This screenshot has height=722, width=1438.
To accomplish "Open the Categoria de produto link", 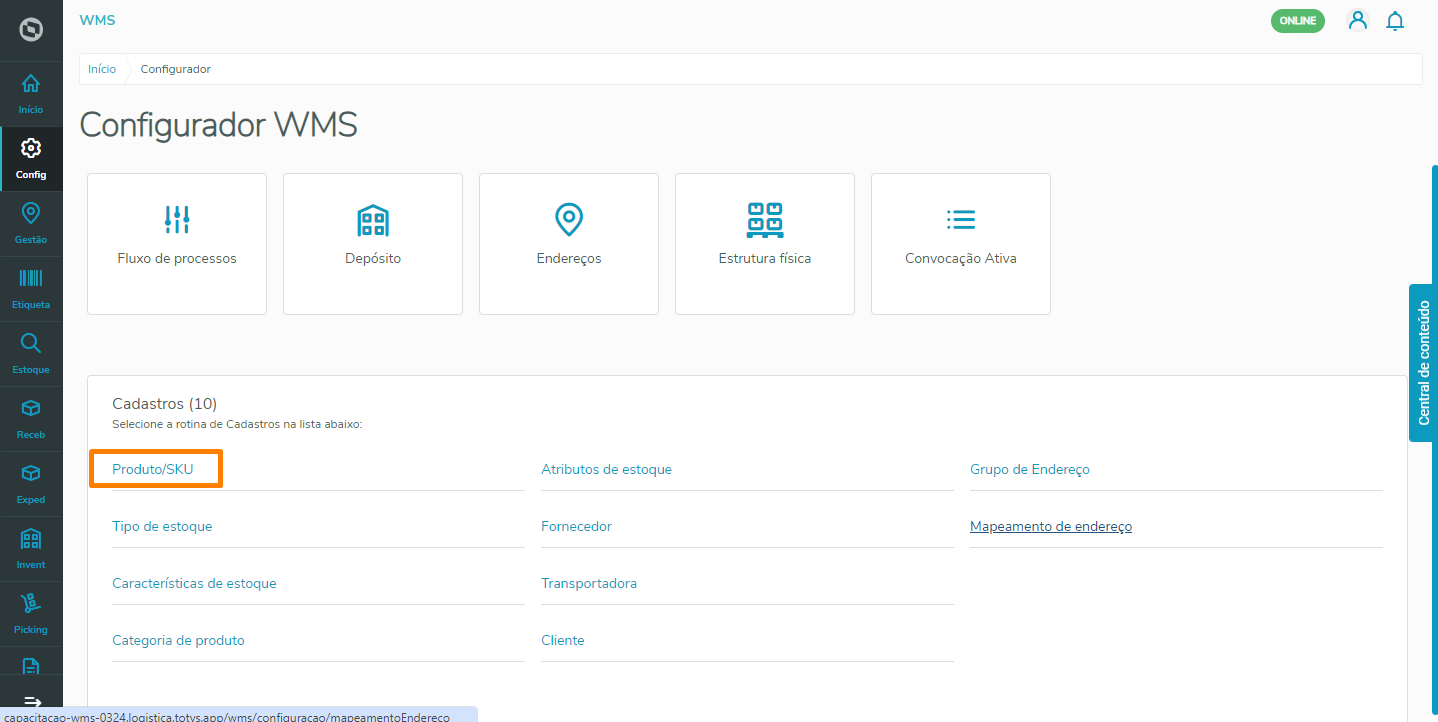I will [178, 640].
